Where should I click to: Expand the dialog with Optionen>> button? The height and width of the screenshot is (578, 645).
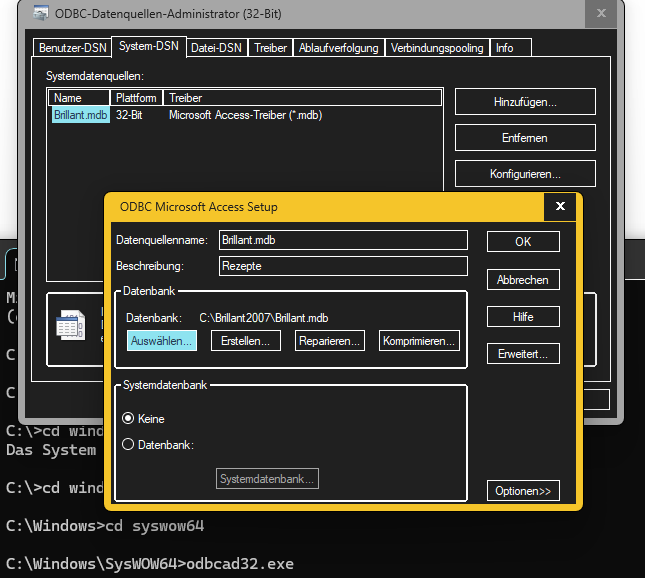[523, 491]
